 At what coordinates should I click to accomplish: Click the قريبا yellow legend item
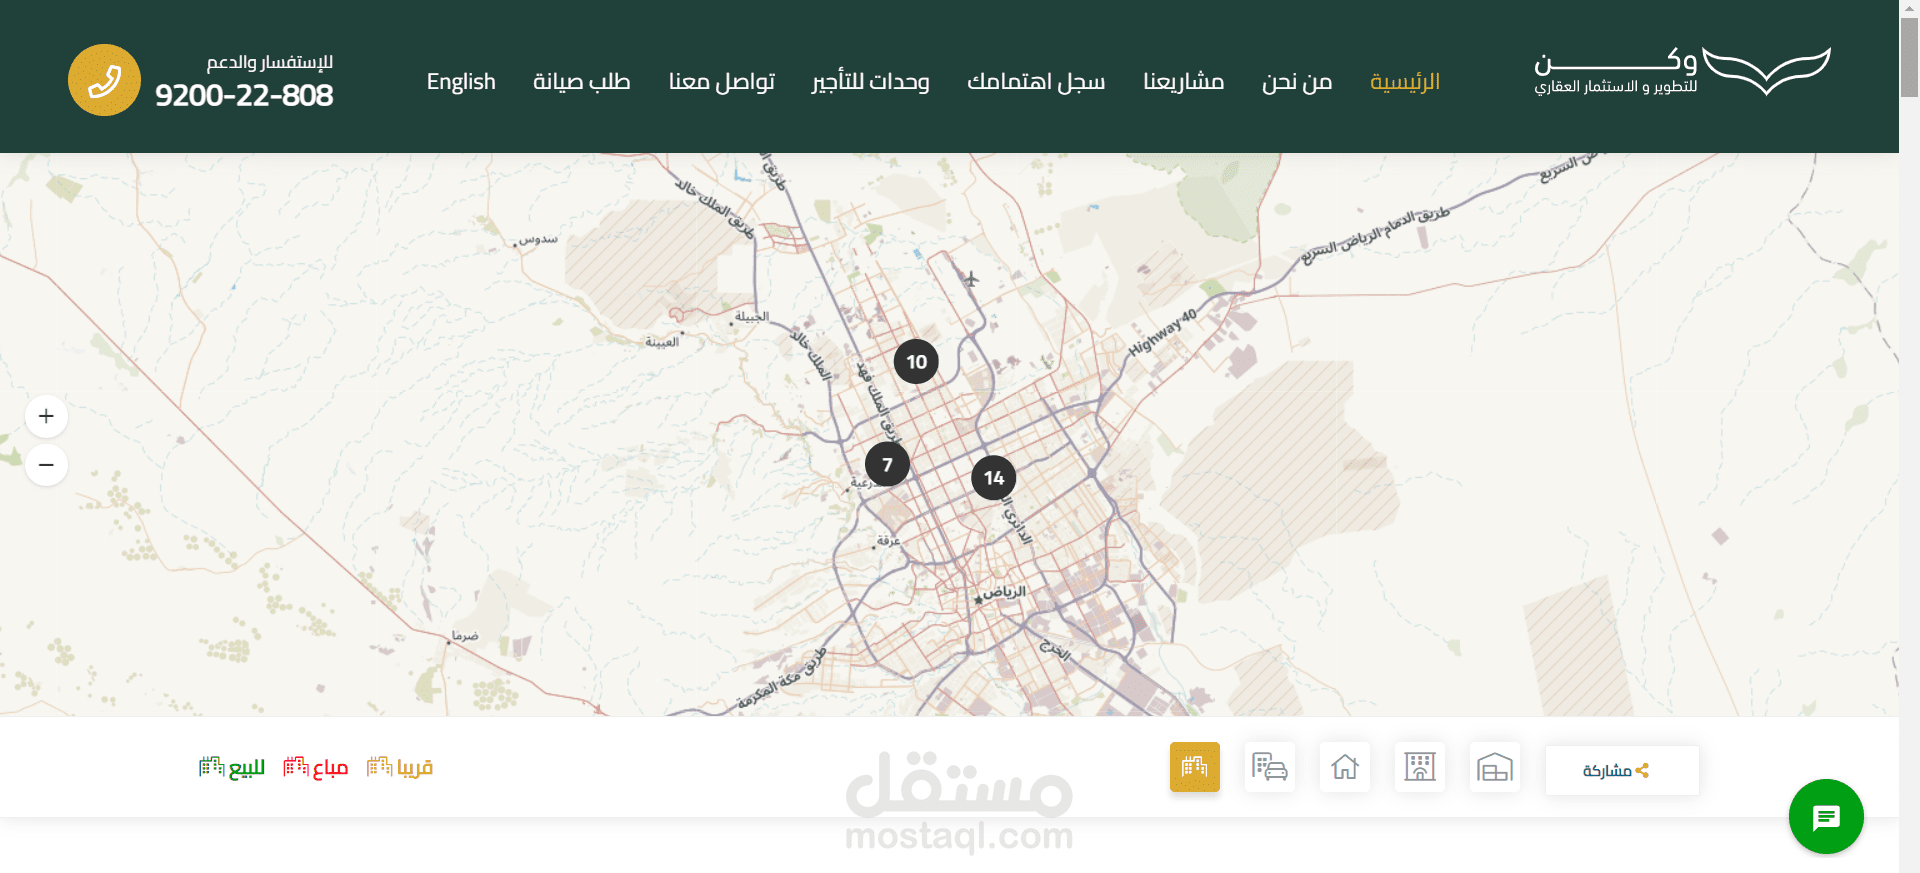[400, 767]
